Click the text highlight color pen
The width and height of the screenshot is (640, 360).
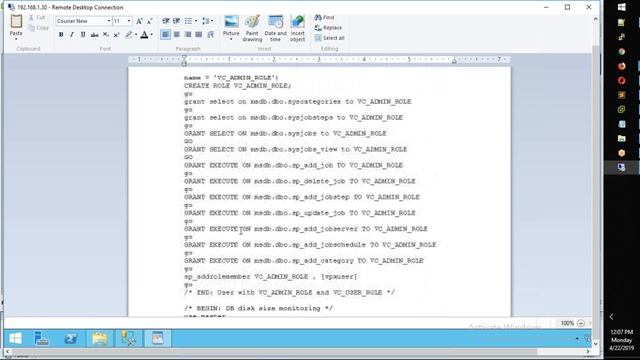point(129,35)
